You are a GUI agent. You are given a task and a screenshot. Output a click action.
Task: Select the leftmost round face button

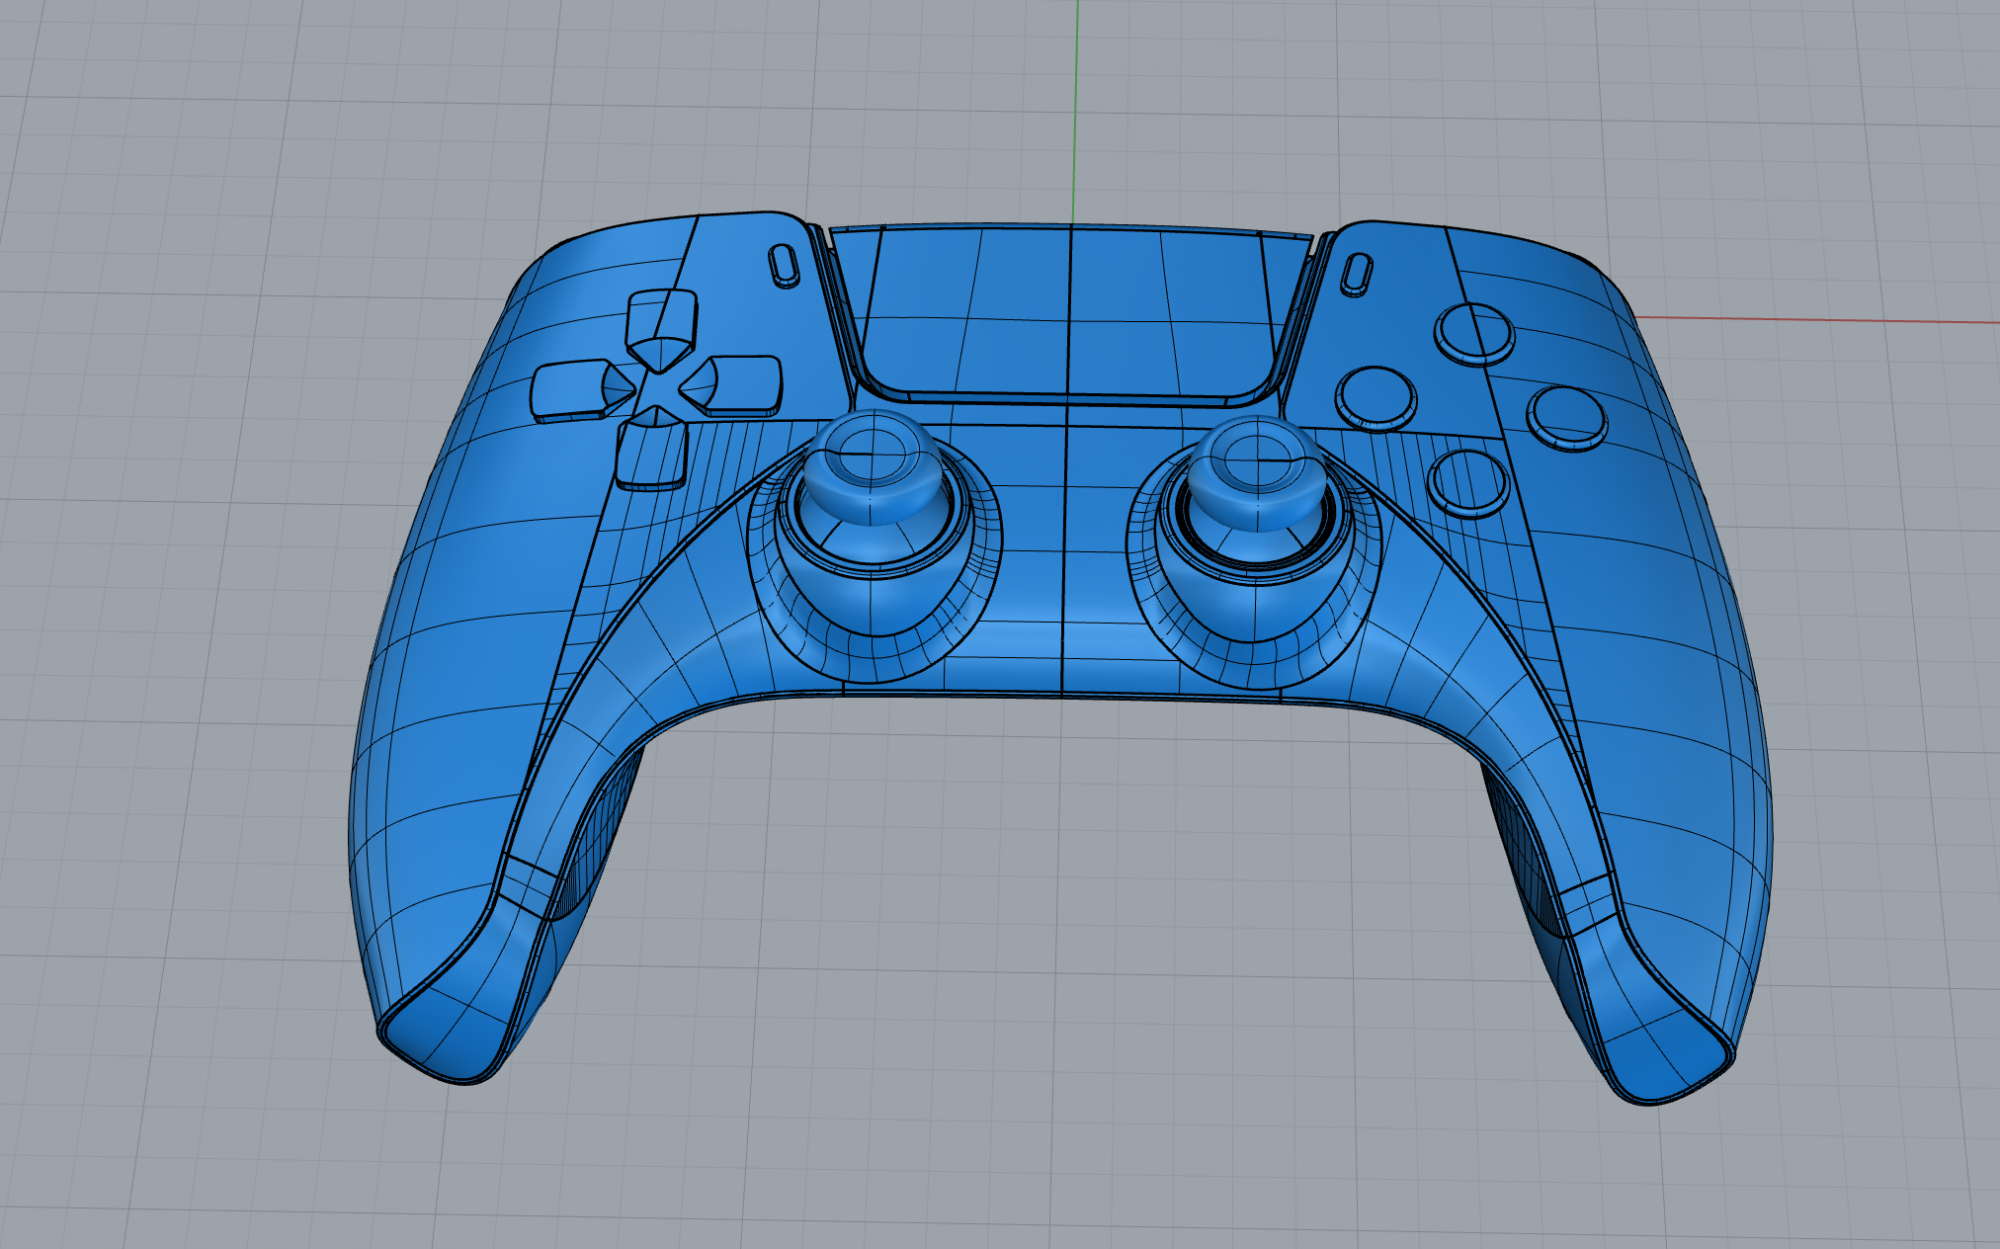coord(1376,398)
